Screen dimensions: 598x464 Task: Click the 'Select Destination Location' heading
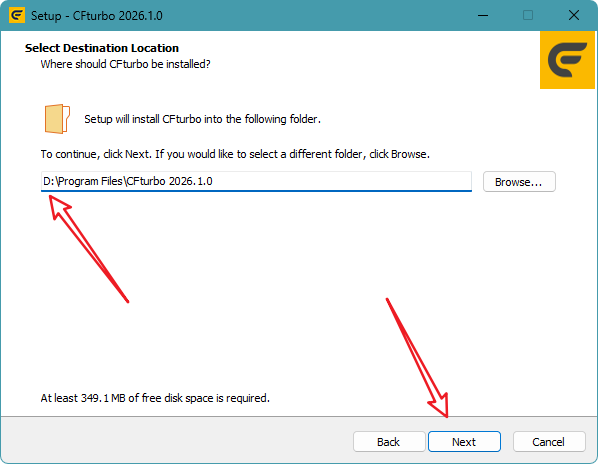click(x=102, y=48)
